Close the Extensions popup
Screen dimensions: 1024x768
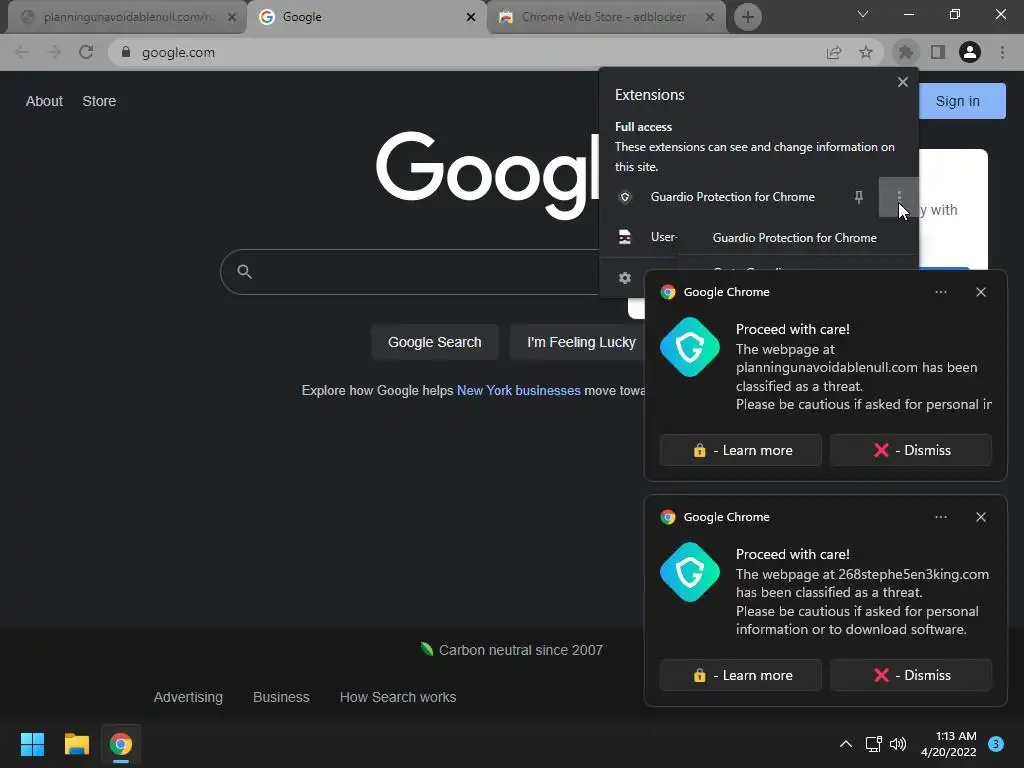point(903,82)
